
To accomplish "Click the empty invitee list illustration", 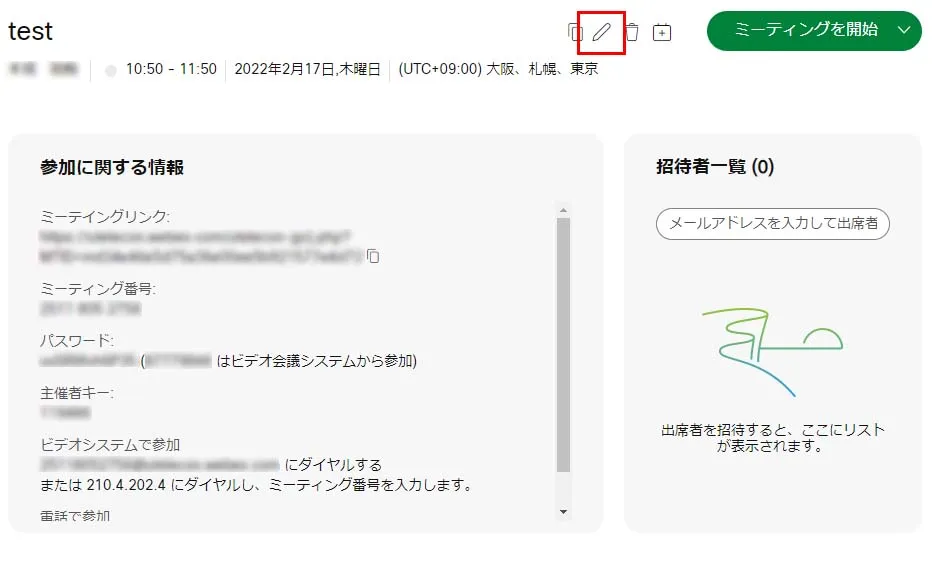I will 772,351.
